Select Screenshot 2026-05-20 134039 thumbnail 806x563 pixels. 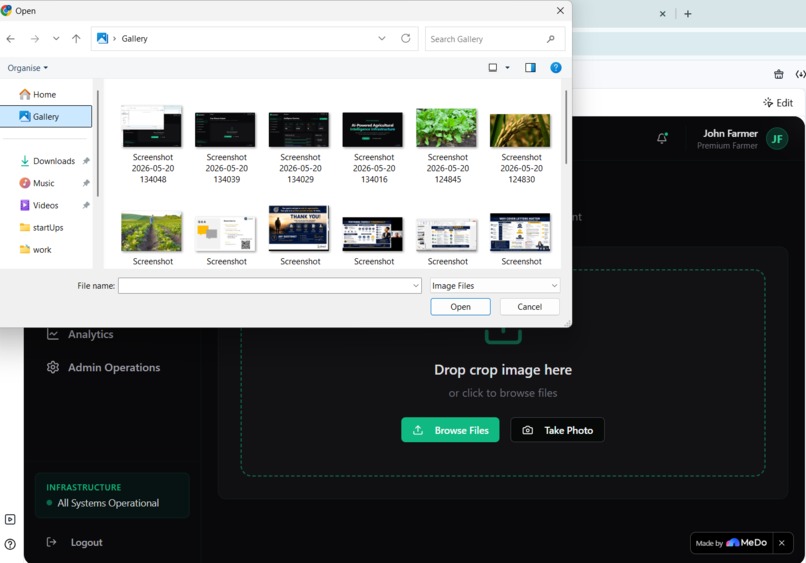(225, 130)
